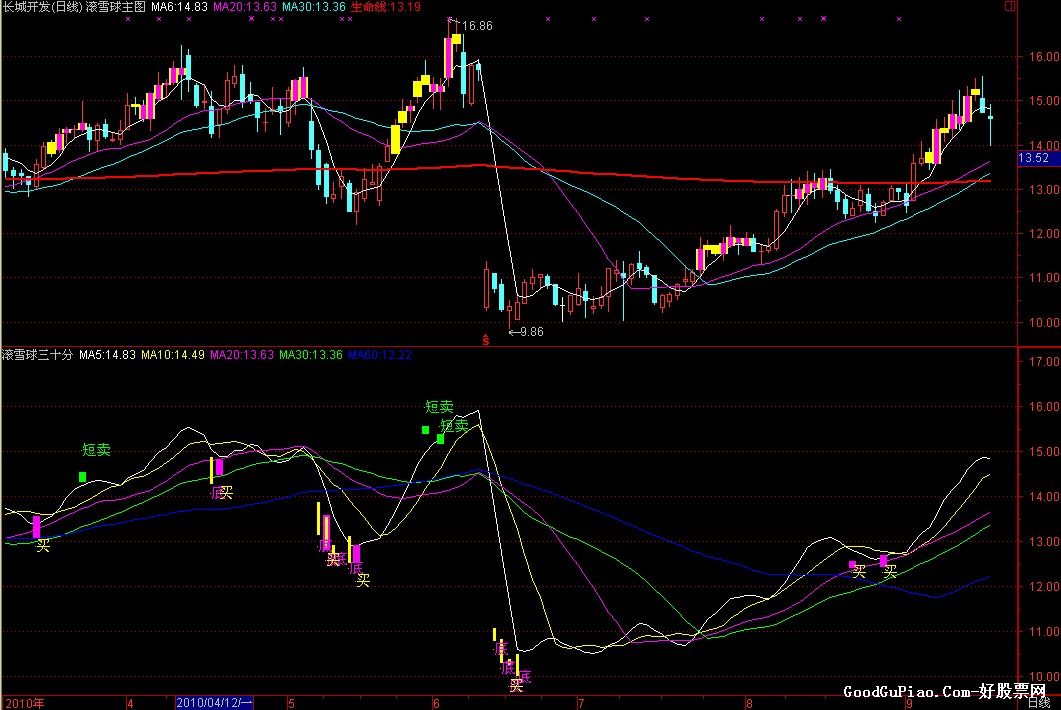Click MA20:13.63 in the lower panel header
The height and width of the screenshot is (710, 1061).
[x=242, y=355]
